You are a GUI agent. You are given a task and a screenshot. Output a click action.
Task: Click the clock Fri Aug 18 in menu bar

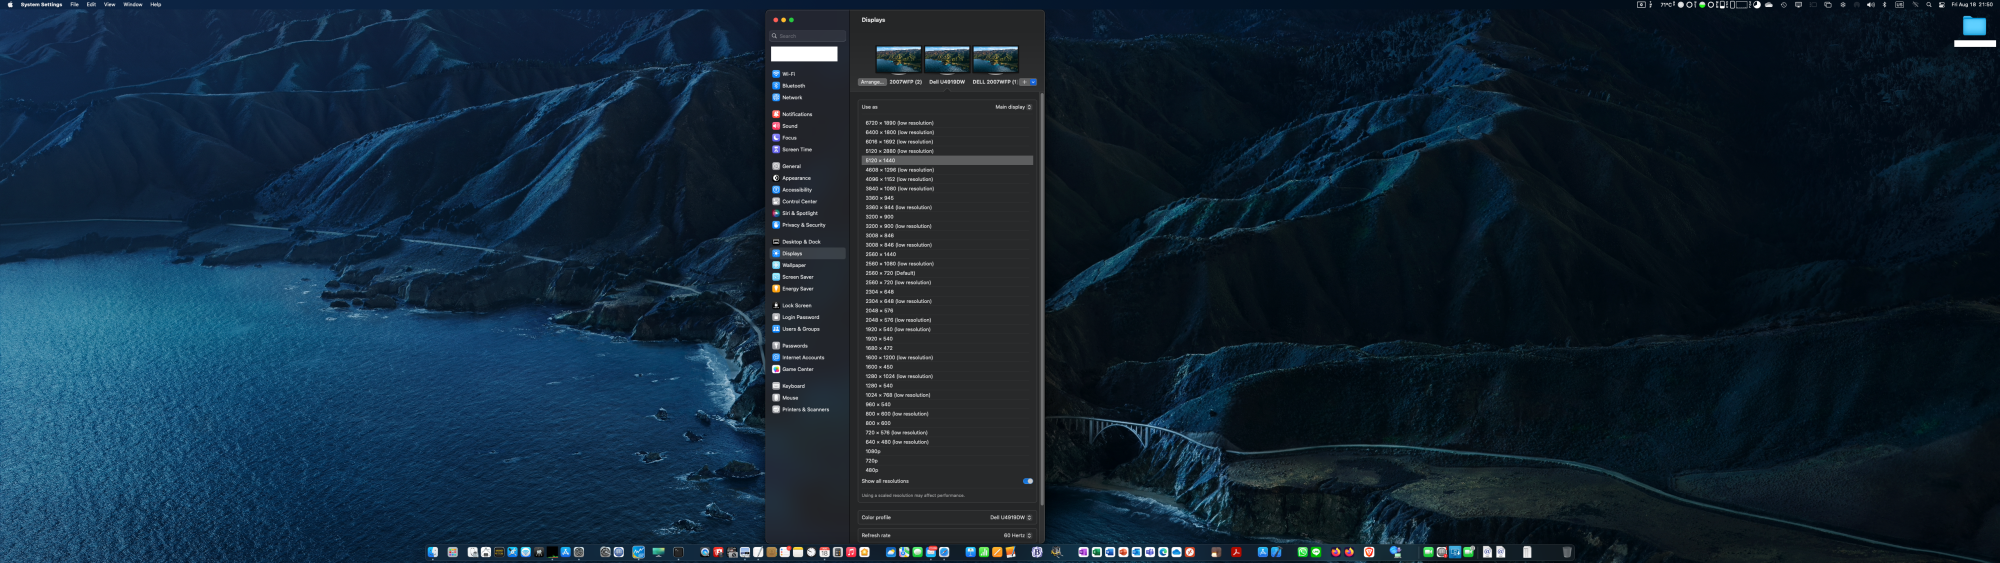1972,4
